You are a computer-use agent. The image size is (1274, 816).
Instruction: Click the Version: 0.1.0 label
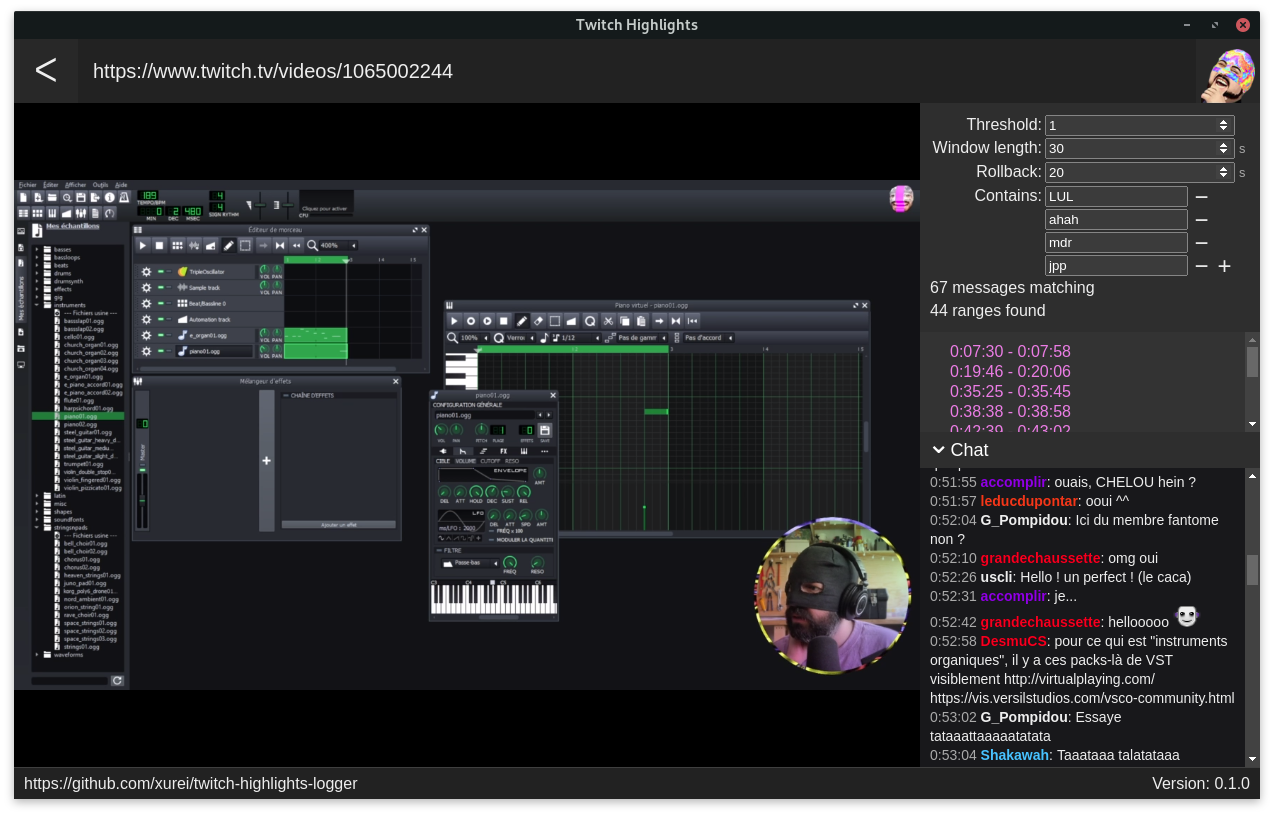[x=1201, y=783]
